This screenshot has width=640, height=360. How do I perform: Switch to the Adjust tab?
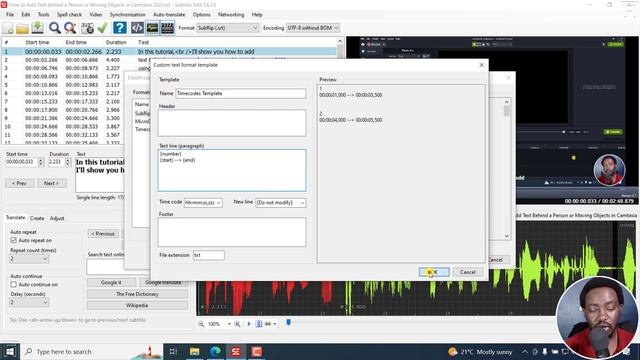57,218
